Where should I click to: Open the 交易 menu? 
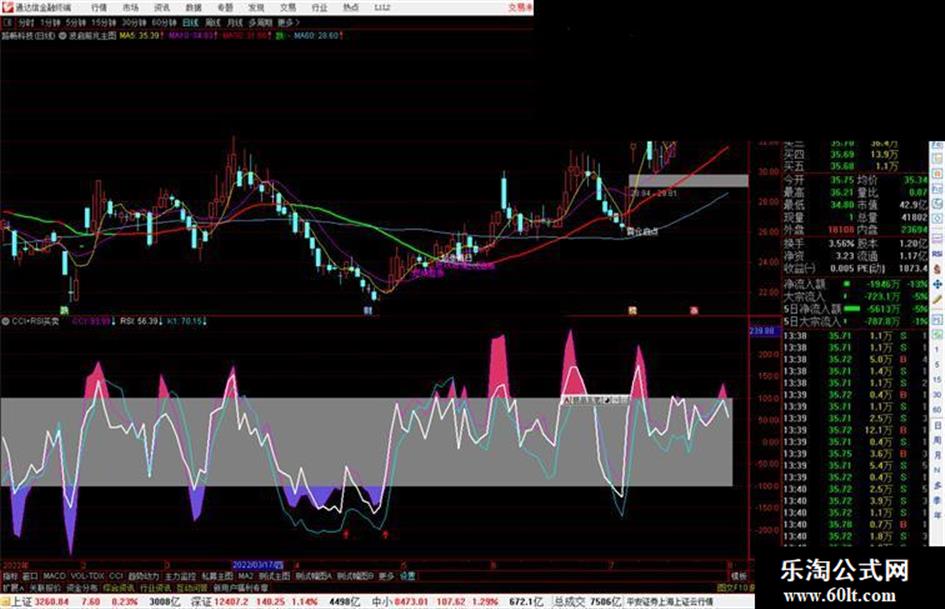pyautogui.click(x=287, y=7)
